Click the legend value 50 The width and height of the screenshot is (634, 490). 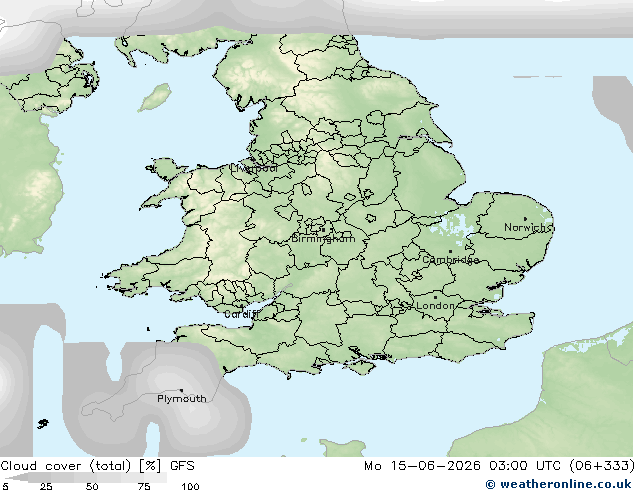pos(92,486)
